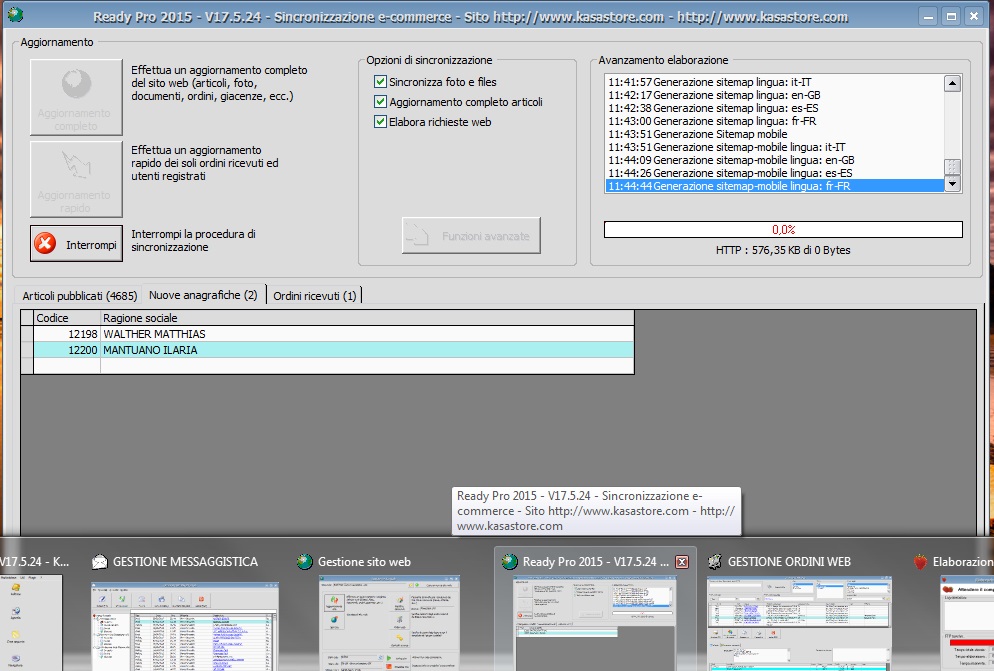The width and height of the screenshot is (994, 671).
Task: Select log entry 11:41:57 Generazione sitemap lingua: it-IT
Action: coord(775,82)
